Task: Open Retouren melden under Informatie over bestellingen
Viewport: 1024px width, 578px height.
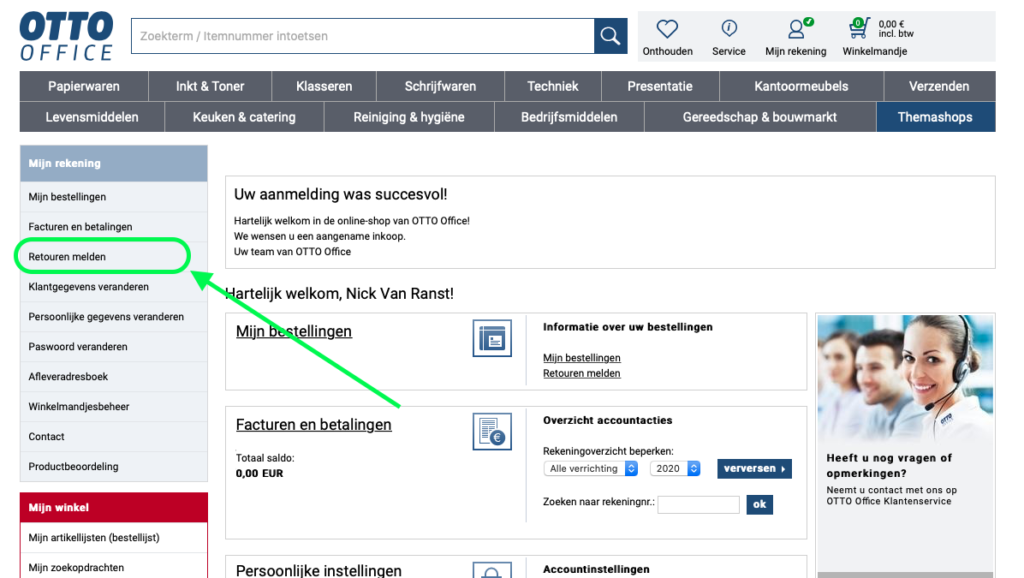Action: (x=582, y=374)
